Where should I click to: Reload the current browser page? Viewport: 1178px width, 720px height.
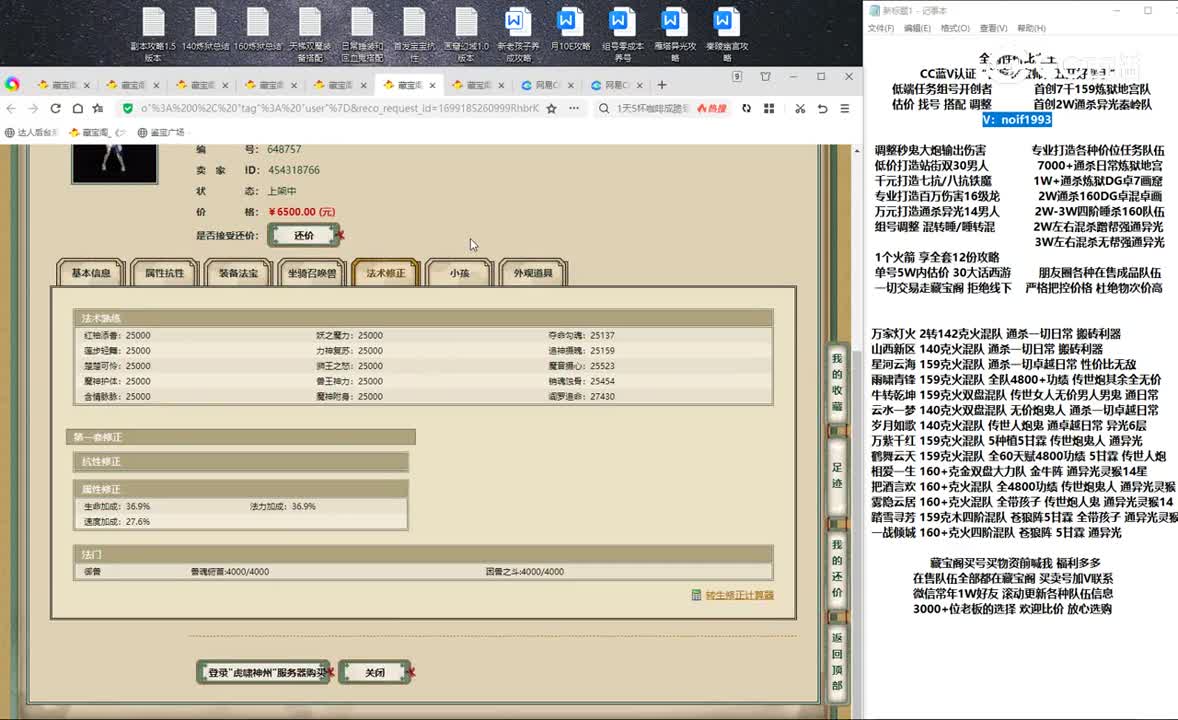click(x=56, y=108)
